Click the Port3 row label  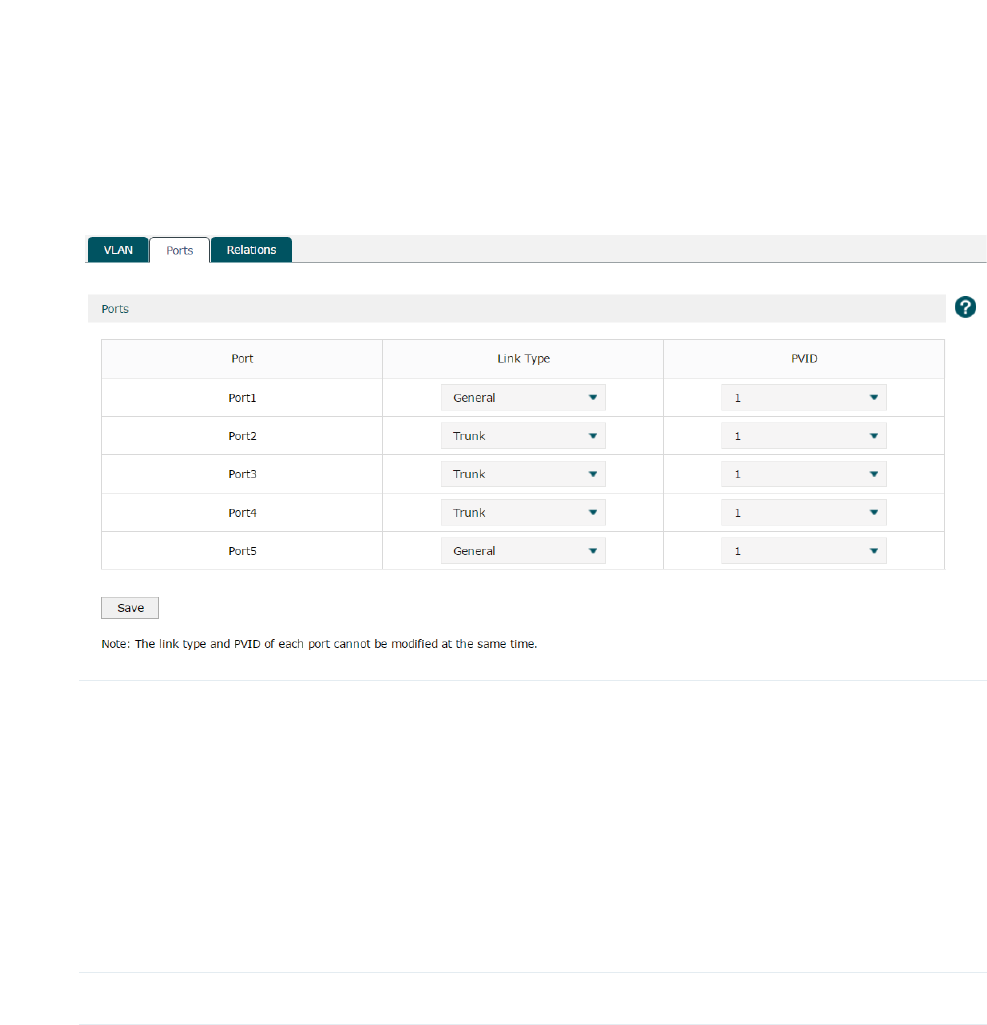coord(242,474)
